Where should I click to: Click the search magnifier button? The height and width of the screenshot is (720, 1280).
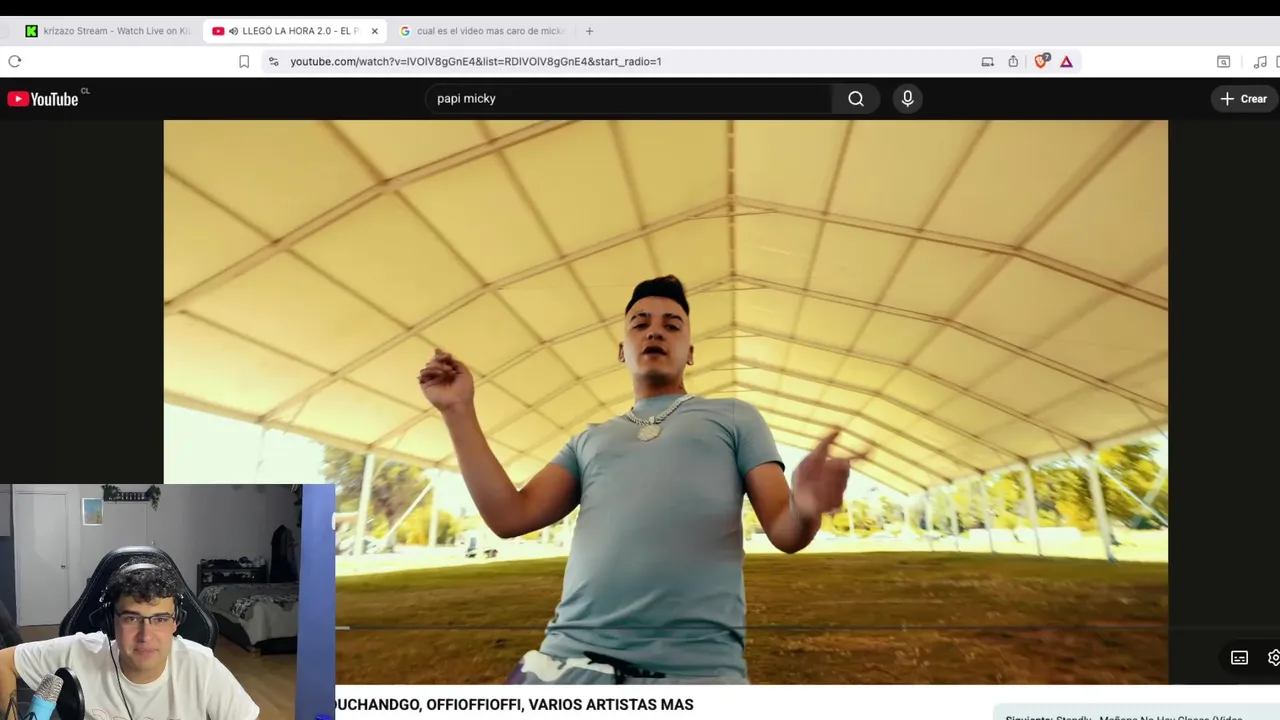856,98
